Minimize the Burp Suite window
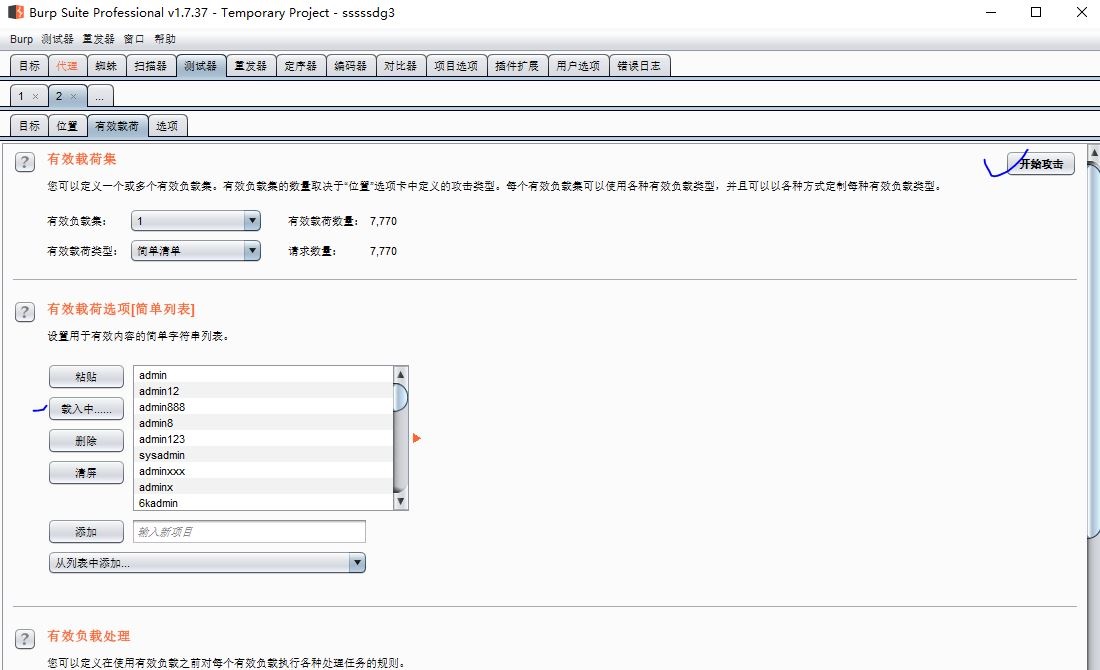 [x=991, y=12]
